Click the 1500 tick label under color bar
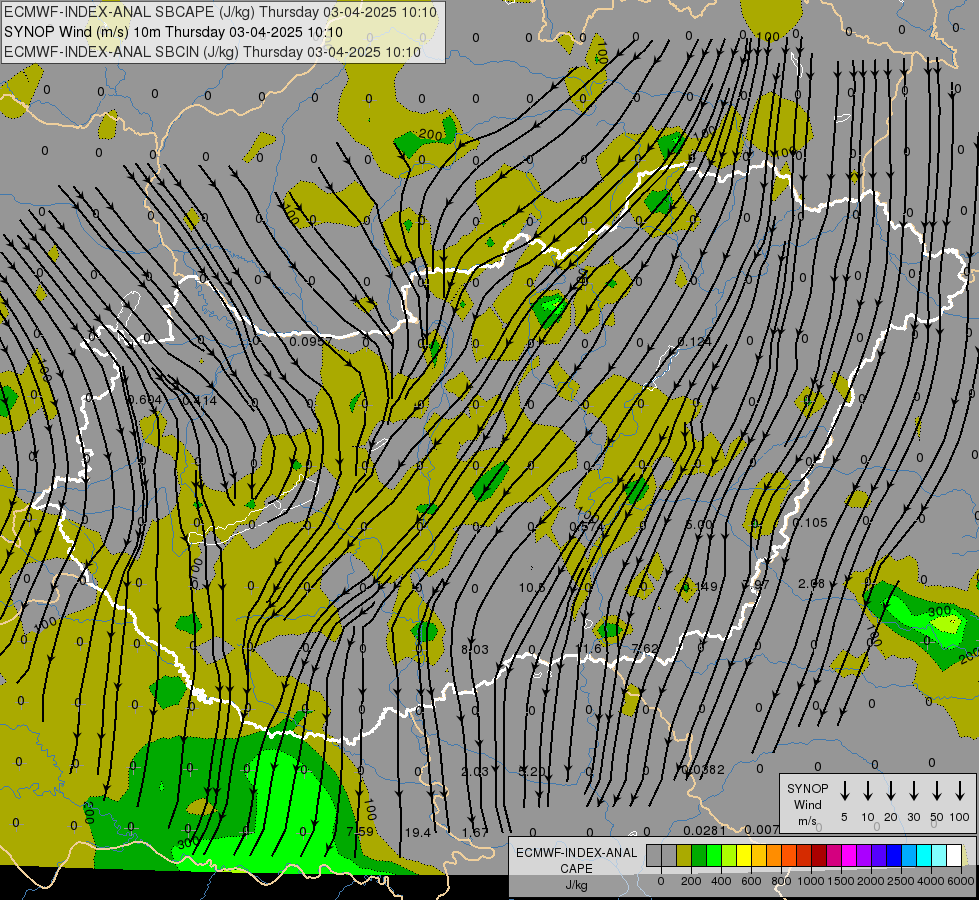The height and width of the screenshot is (900, 979). point(841,881)
